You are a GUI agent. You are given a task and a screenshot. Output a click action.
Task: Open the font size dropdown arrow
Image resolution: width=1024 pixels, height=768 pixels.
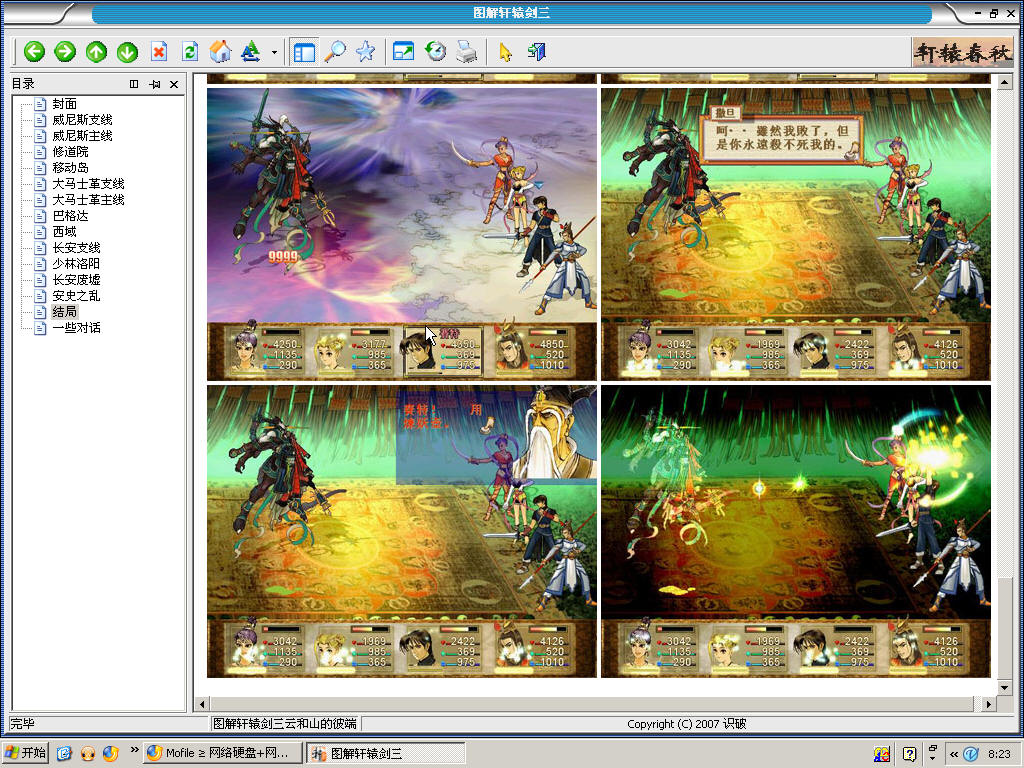[274, 52]
